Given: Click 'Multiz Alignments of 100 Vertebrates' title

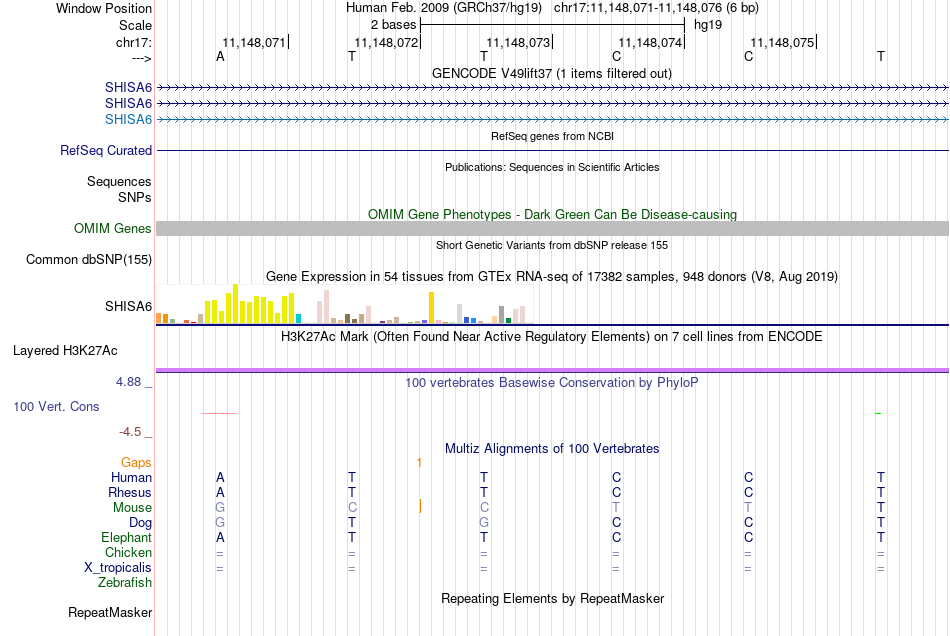Looking at the screenshot, I should click(552, 449).
